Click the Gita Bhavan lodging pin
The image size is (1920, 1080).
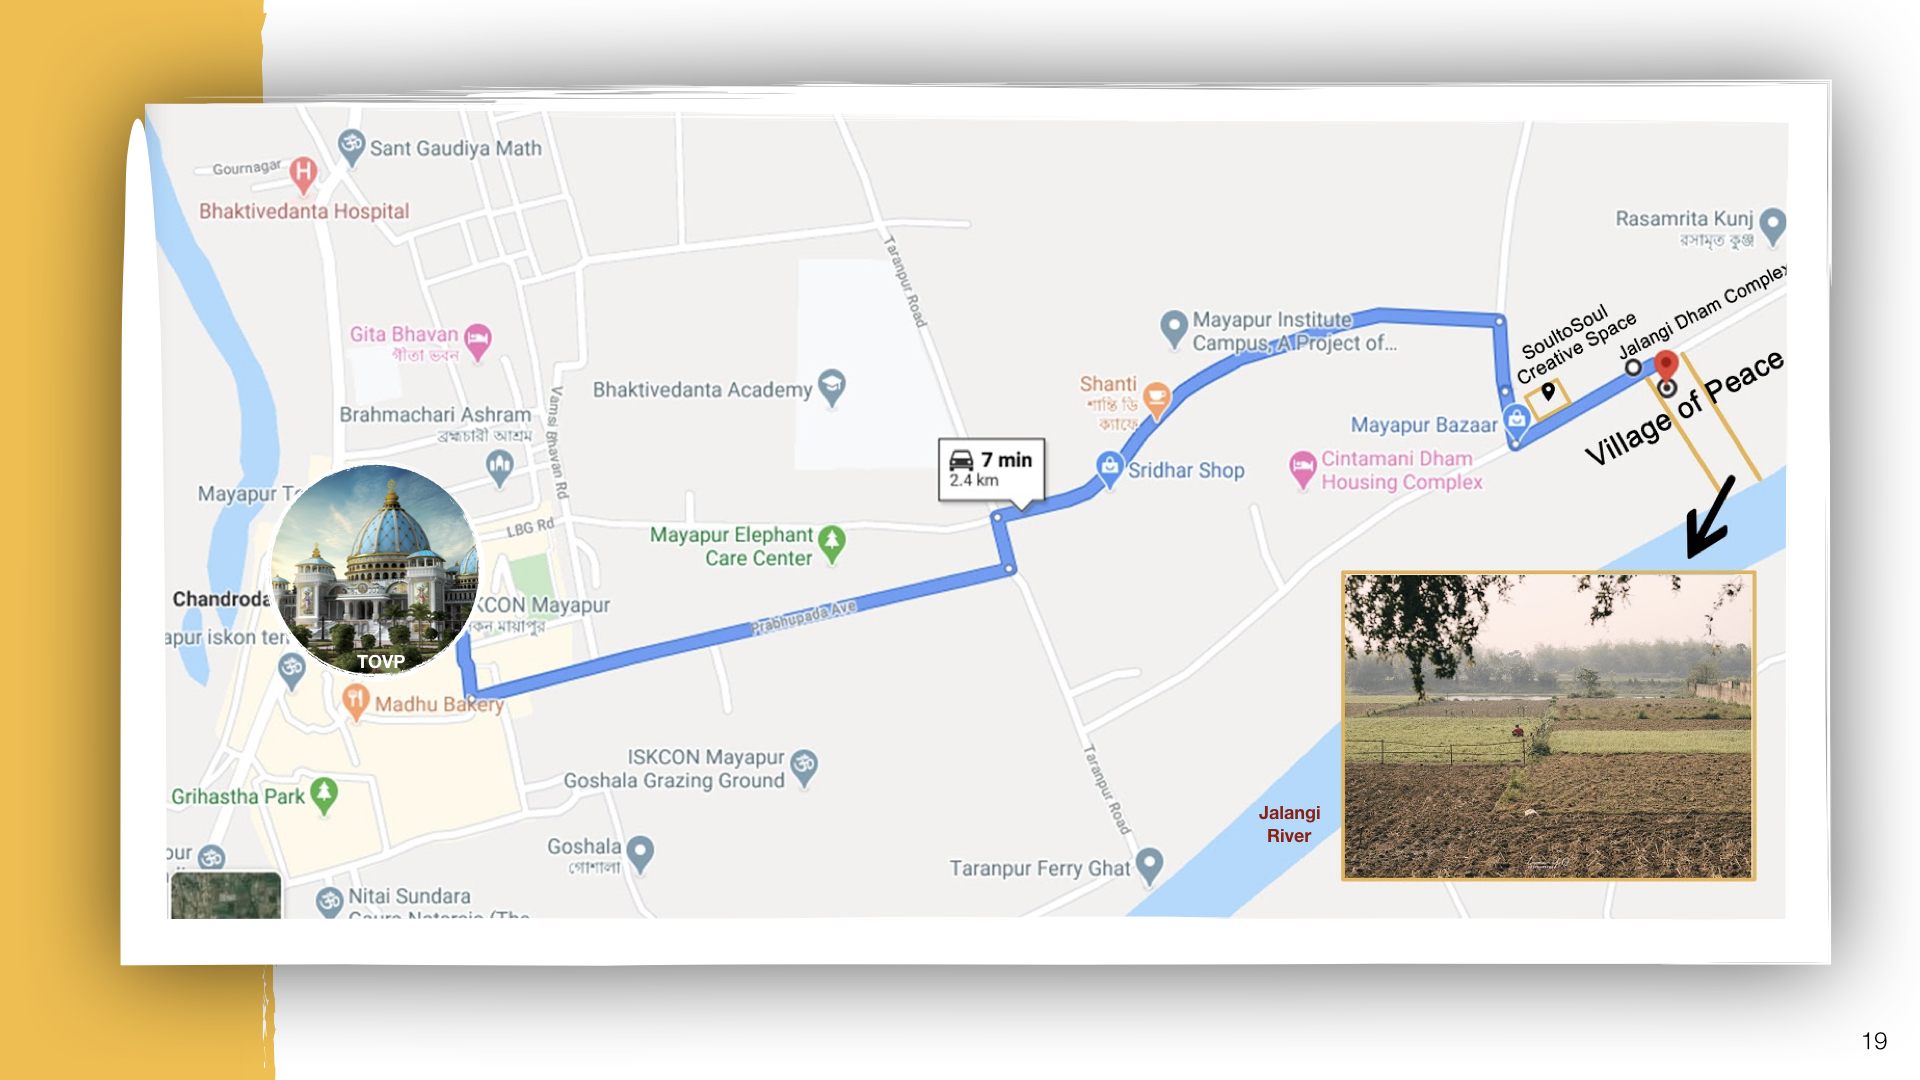(x=478, y=340)
